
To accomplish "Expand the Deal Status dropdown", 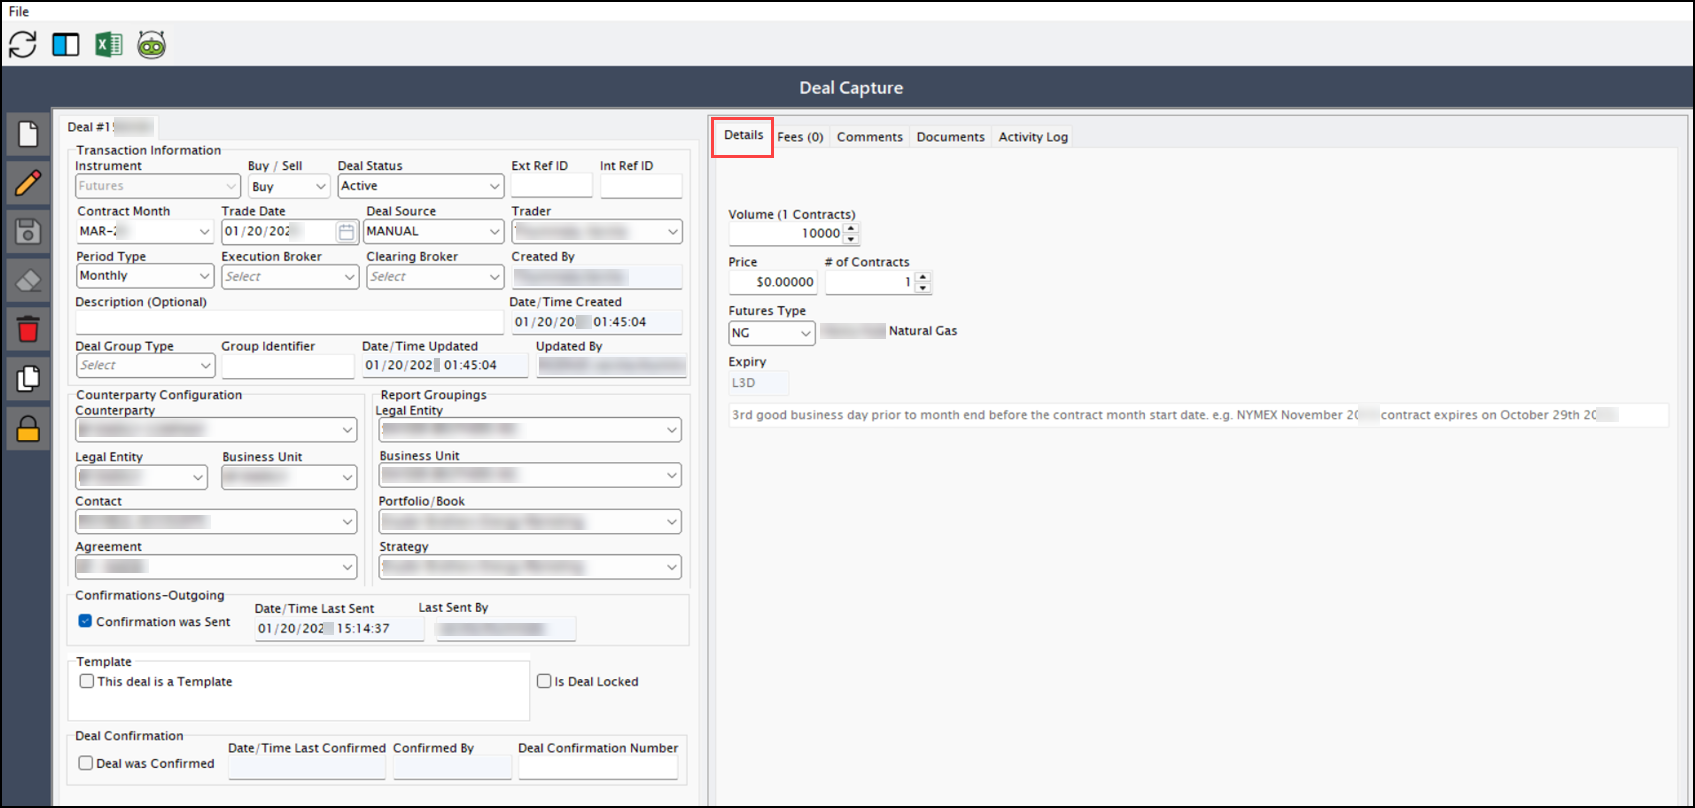I will tap(421, 186).
